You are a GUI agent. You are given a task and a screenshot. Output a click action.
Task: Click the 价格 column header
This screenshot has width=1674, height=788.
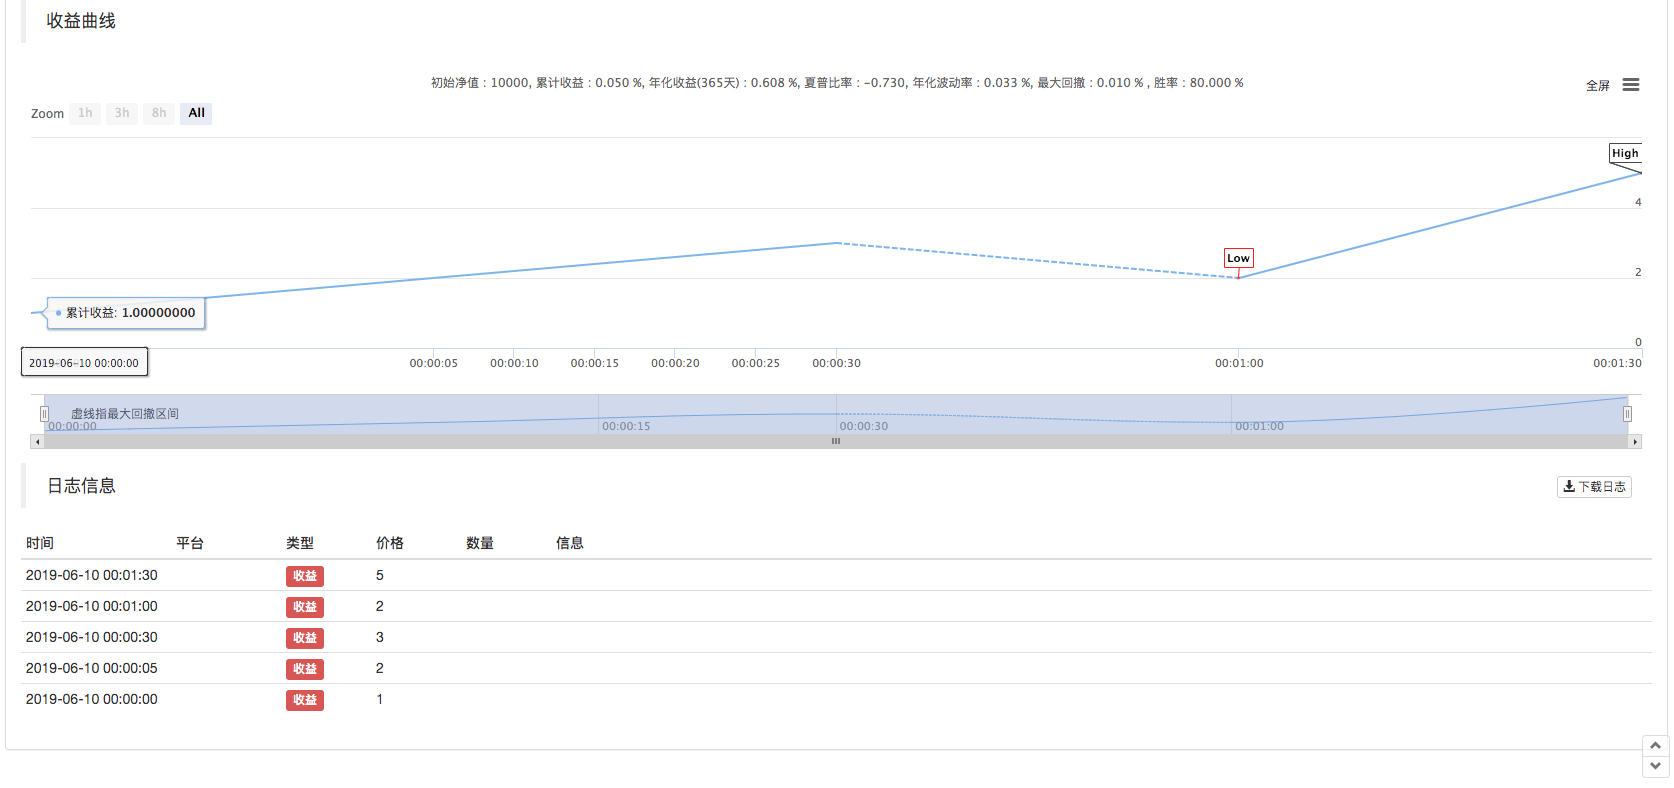(x=390, y=543)
